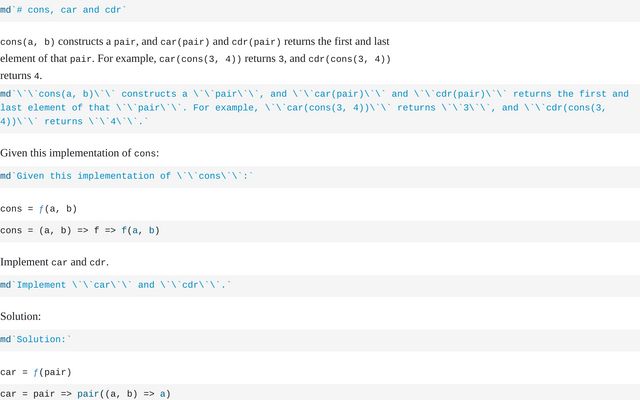Click the ƒ symbol in the cons output
Image resolution: width=640 pixels, height=400 pixels.
tap(42, 209)
